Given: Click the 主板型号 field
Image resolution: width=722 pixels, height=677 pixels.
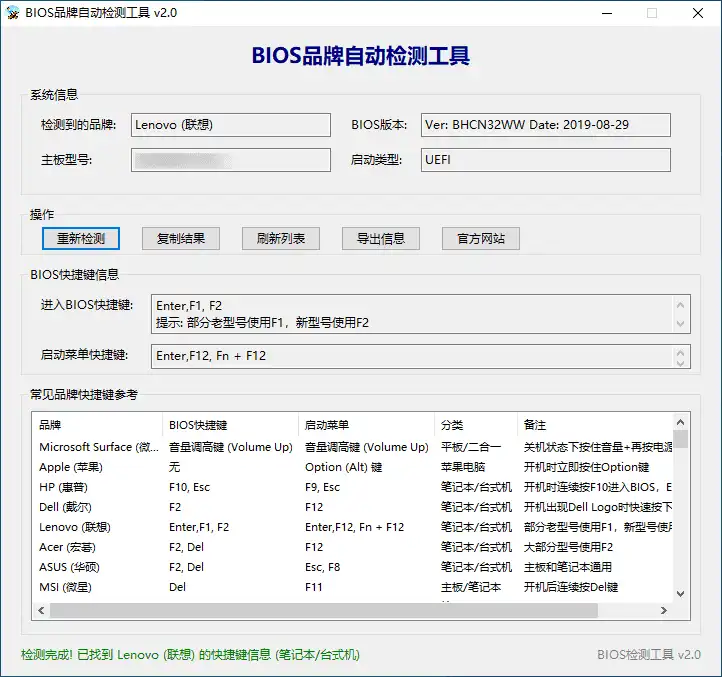Looking at the screenshot, I should point(231,160).
